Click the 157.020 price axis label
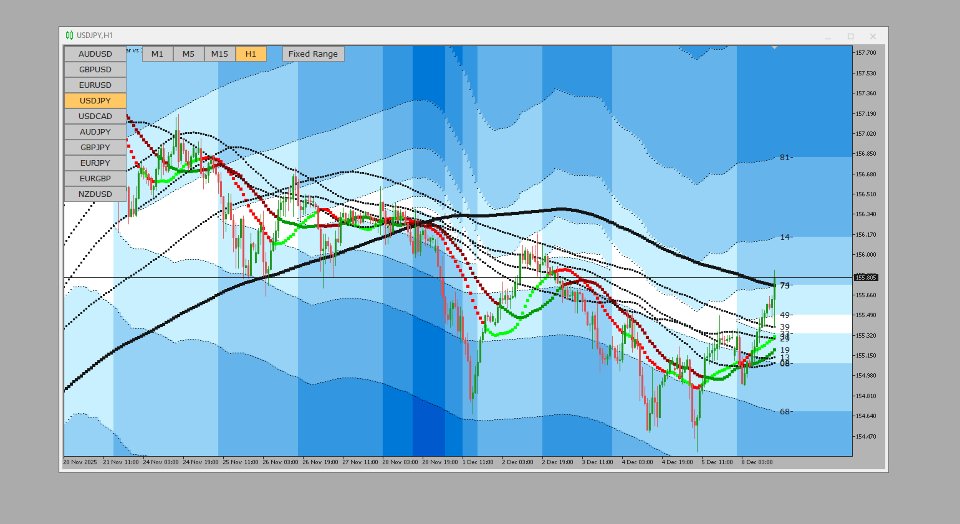Screen dimensions: 960x524 (866, 133)
